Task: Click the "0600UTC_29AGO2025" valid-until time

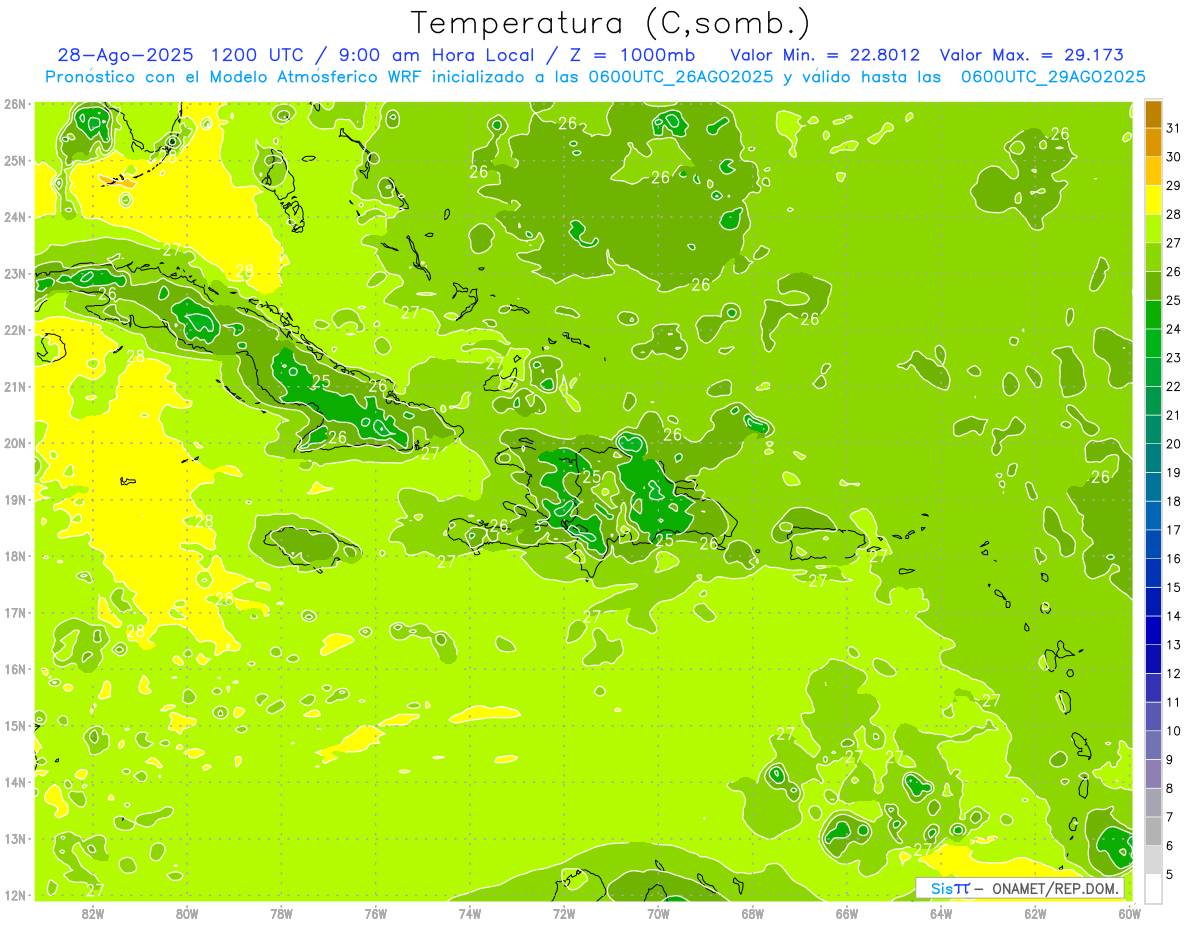Action: pyautogui.click(x=1053, y=77)
